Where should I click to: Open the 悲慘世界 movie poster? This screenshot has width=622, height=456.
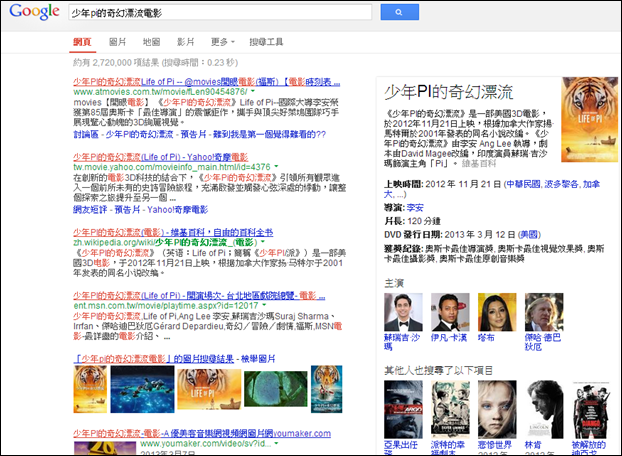(497, 410)
